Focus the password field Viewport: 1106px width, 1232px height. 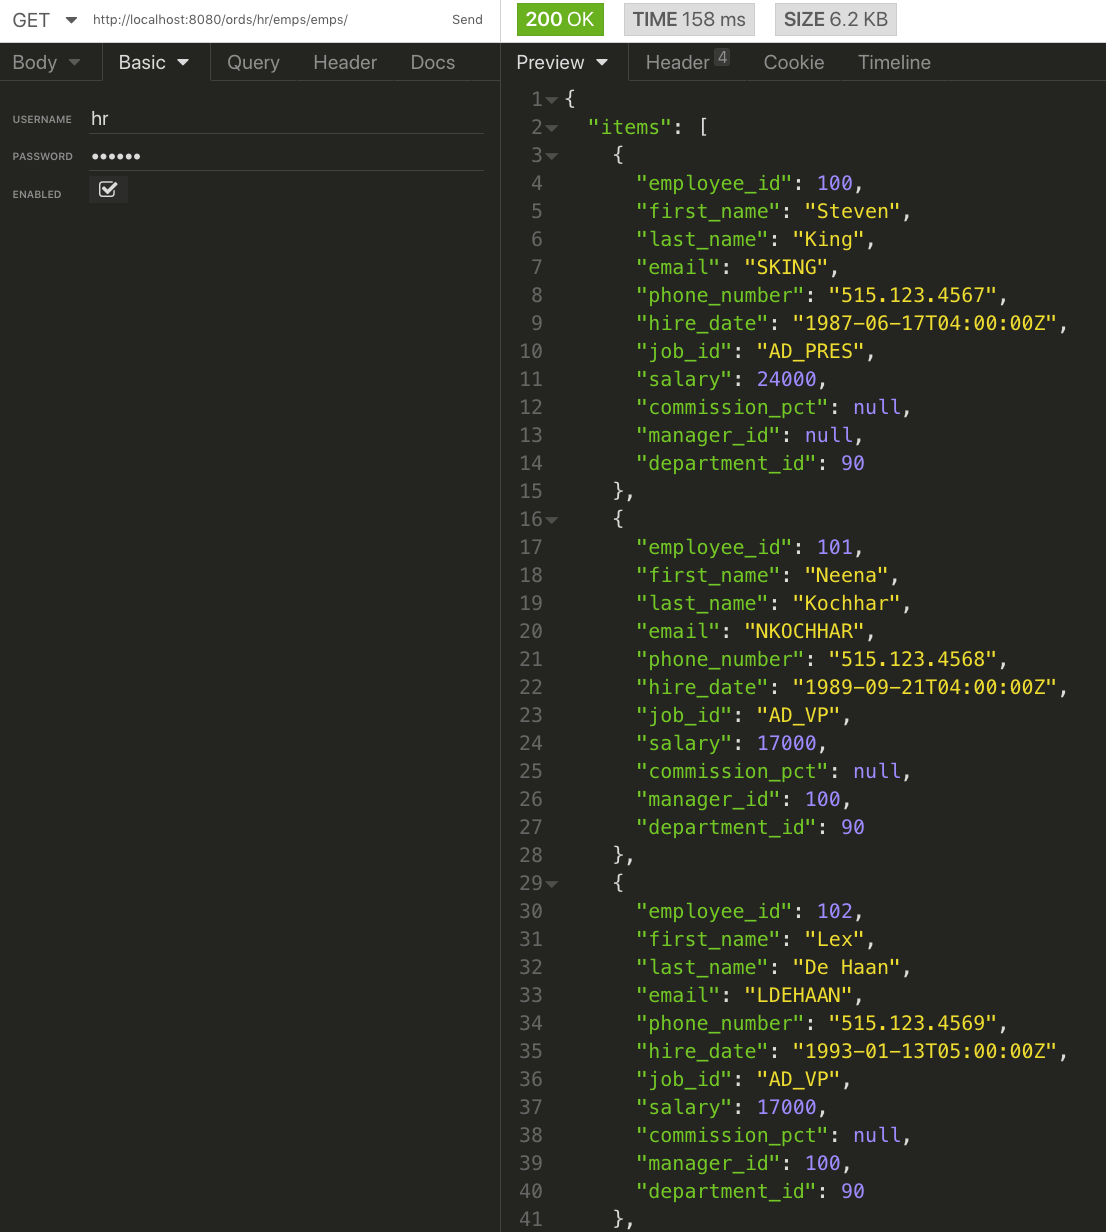click(x=287, y=156)
